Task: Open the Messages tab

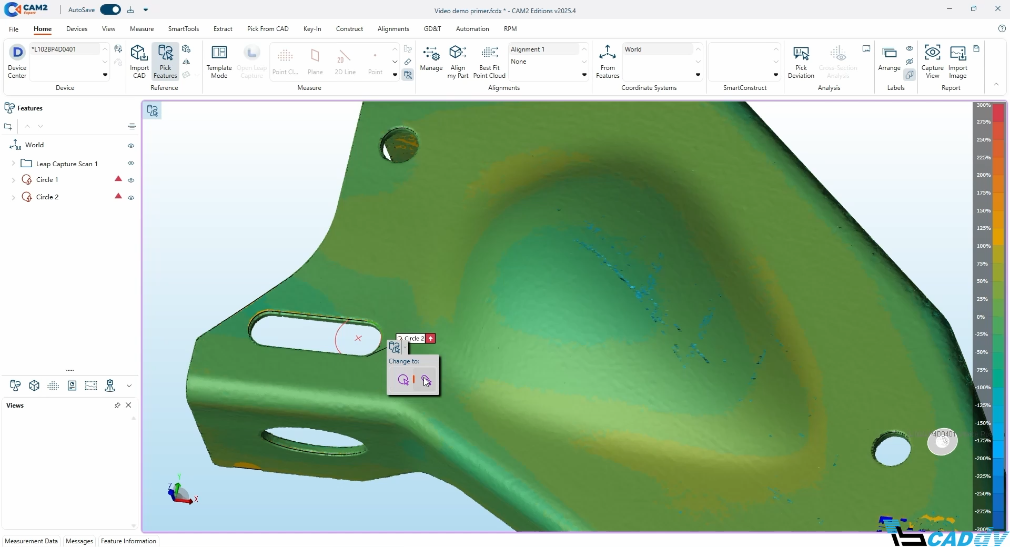Action: [79, 541]
